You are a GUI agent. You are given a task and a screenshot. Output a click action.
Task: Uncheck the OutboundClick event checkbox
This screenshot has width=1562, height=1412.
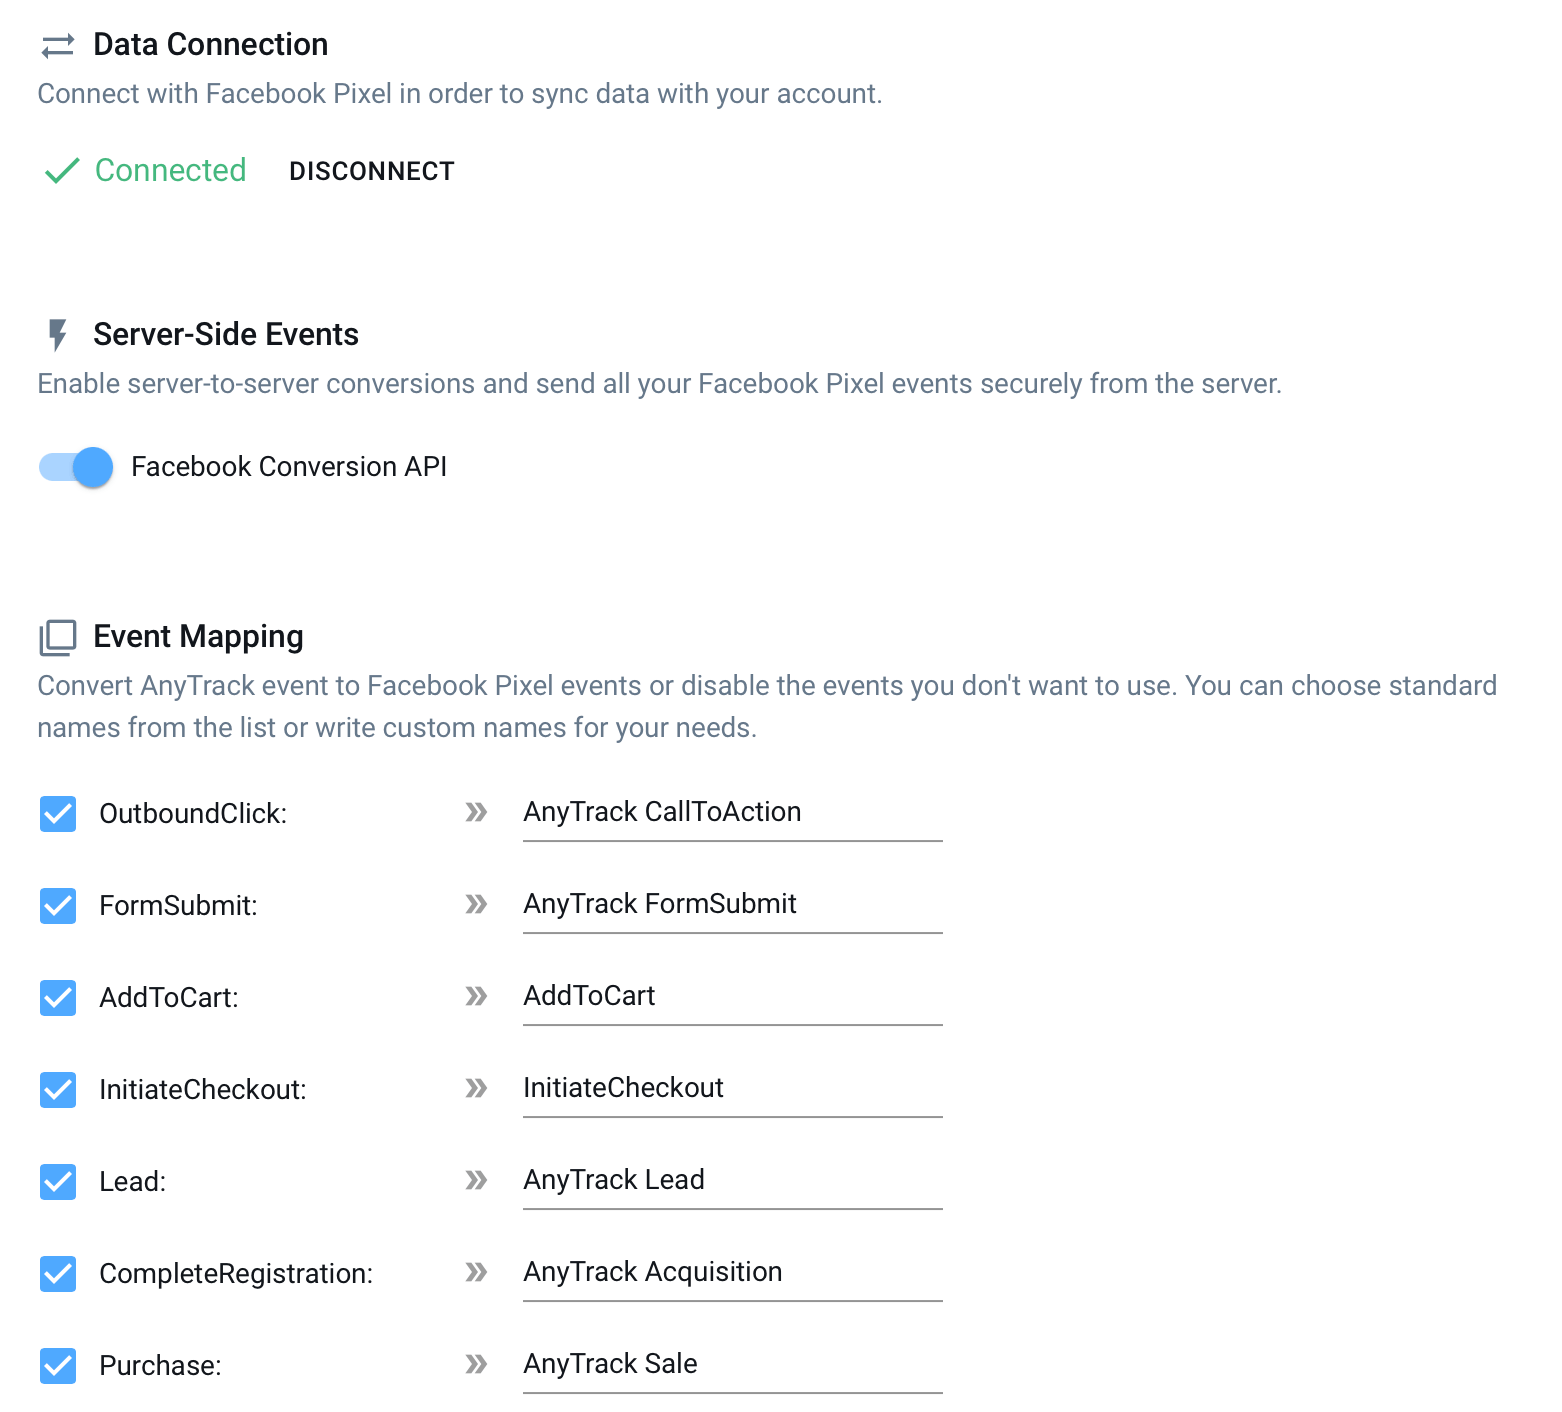58,814
